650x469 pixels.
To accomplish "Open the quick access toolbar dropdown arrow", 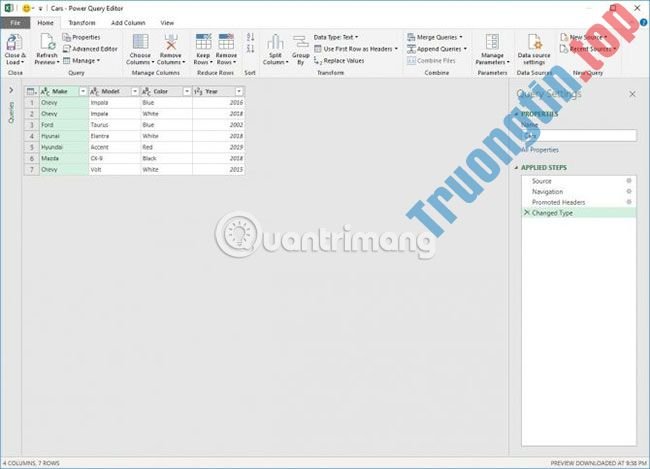I will (x=41, y=9).
